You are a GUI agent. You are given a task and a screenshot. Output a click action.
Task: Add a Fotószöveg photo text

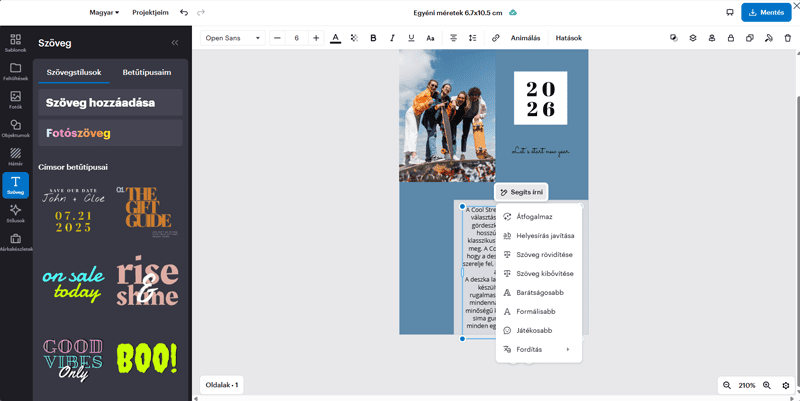pyautogui.click(x=110, y=133)
